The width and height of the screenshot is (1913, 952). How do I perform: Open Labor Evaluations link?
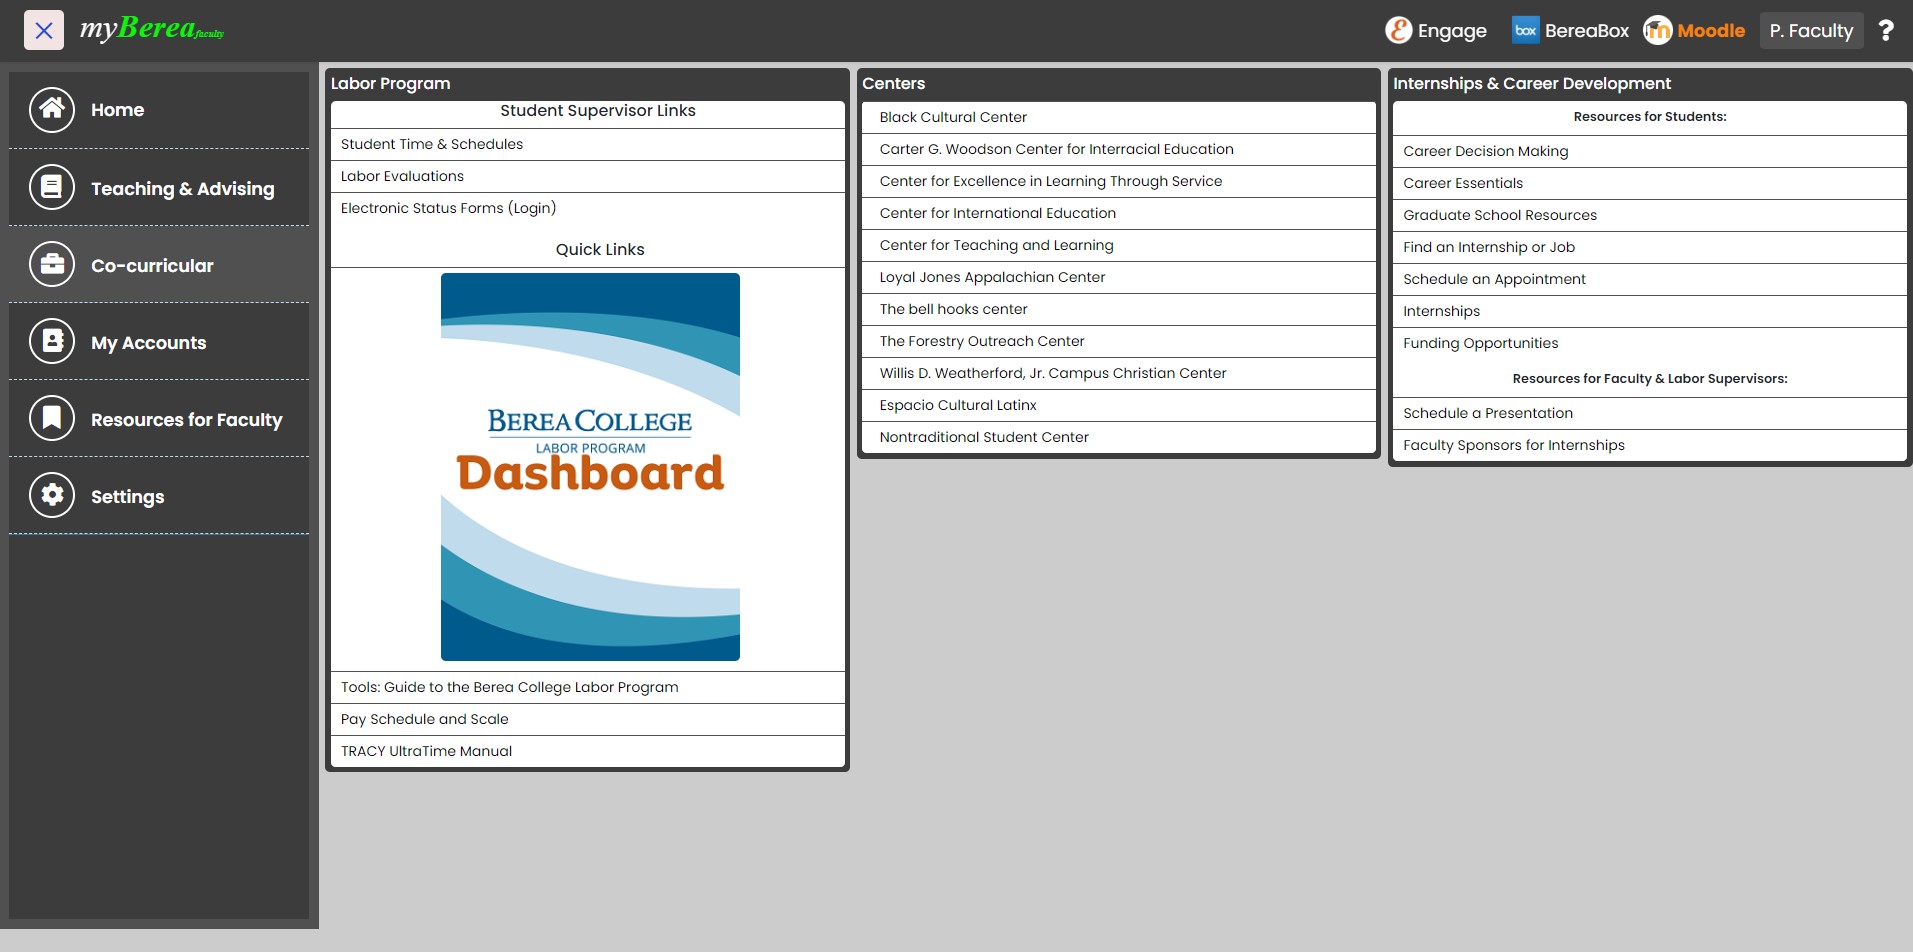click(402, 176)
